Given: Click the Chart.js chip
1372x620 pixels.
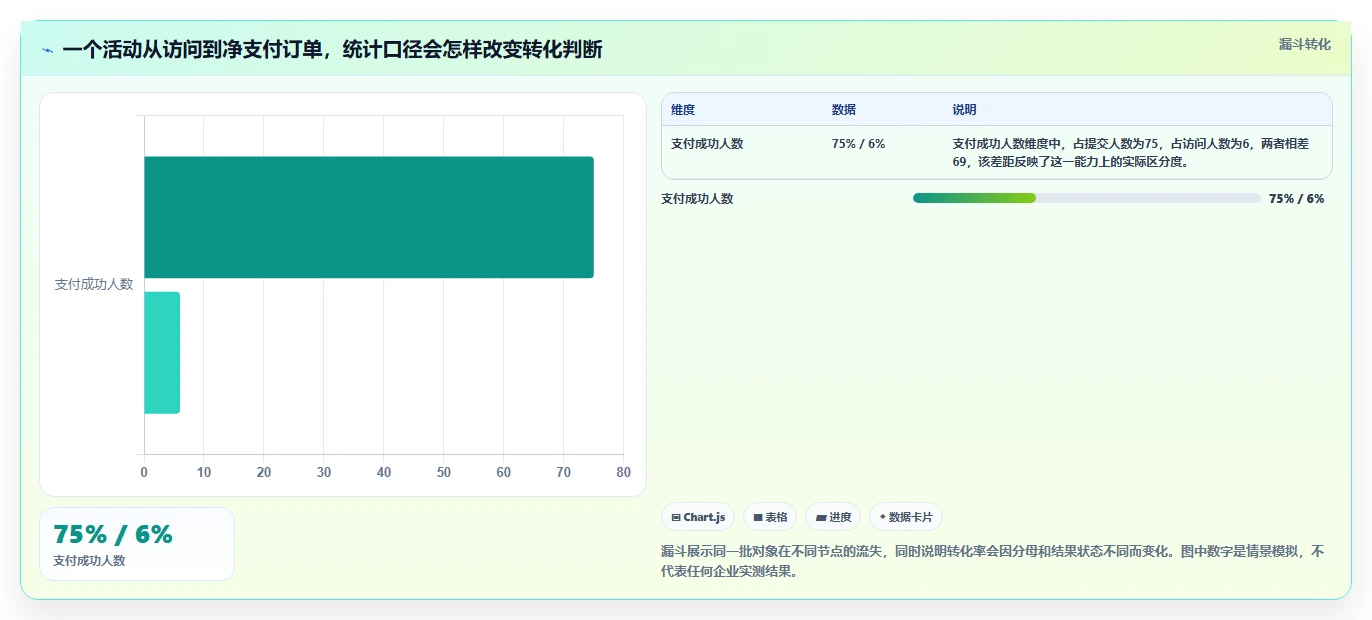Looking at the screenshot, I should [698, 517].
